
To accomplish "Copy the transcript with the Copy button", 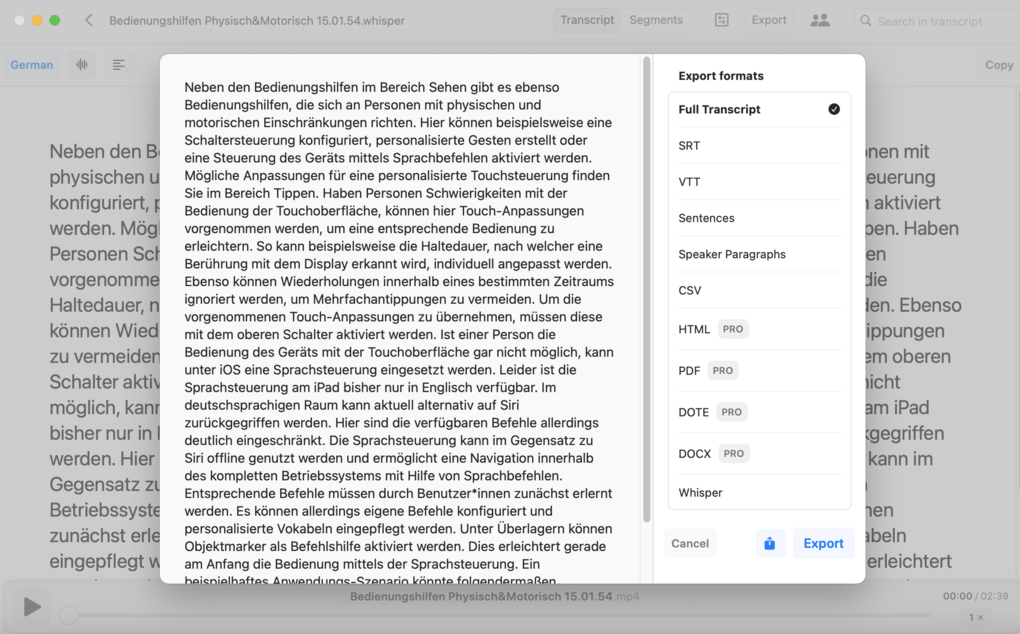I will click(x=999, y=64).
